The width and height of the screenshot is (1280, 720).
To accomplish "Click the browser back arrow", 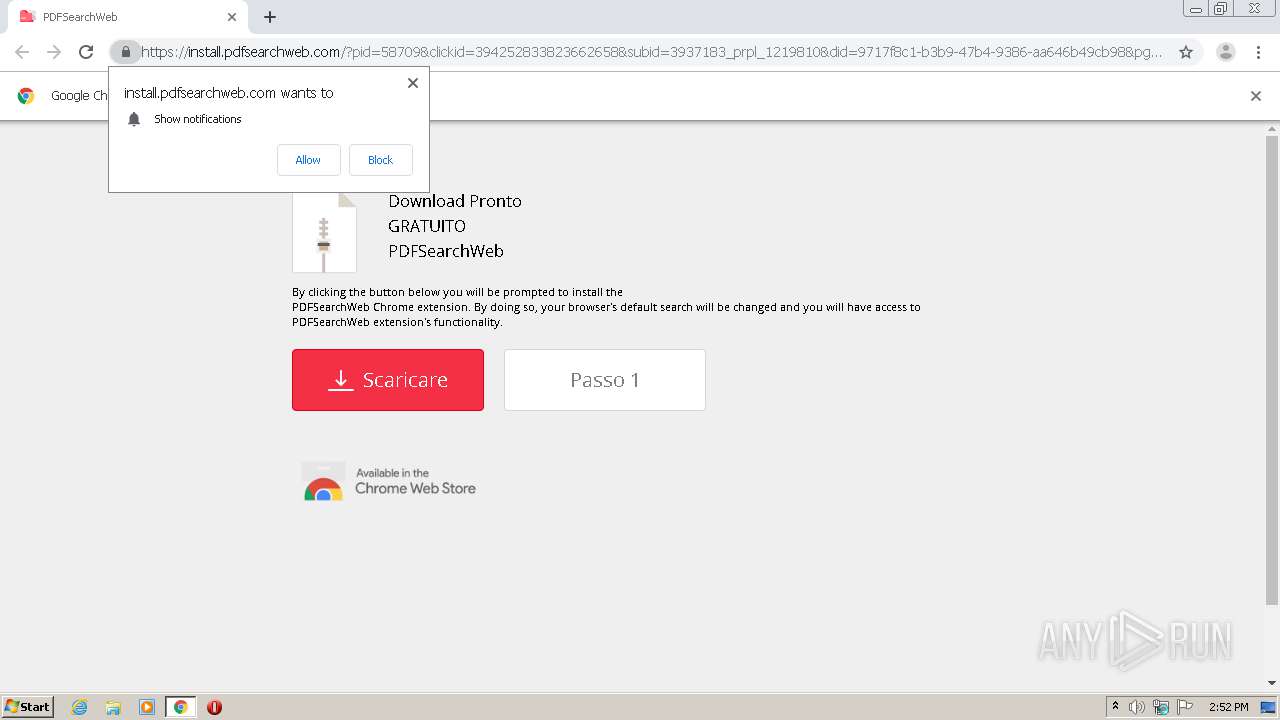I will pyautogui.click(x=22, y=52).
